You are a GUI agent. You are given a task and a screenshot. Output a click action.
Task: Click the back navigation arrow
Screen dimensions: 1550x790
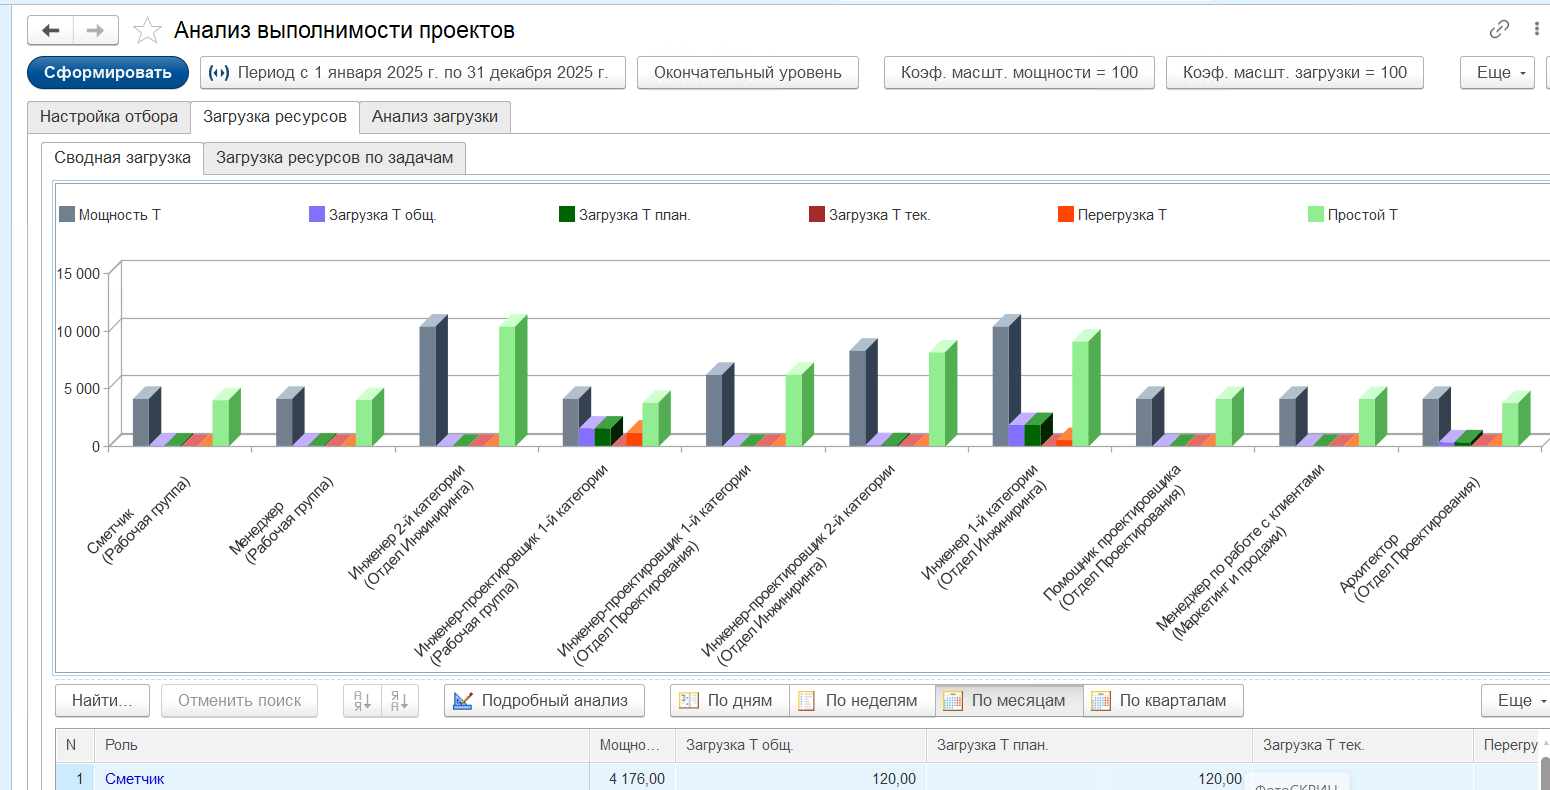tap(50, 30)
